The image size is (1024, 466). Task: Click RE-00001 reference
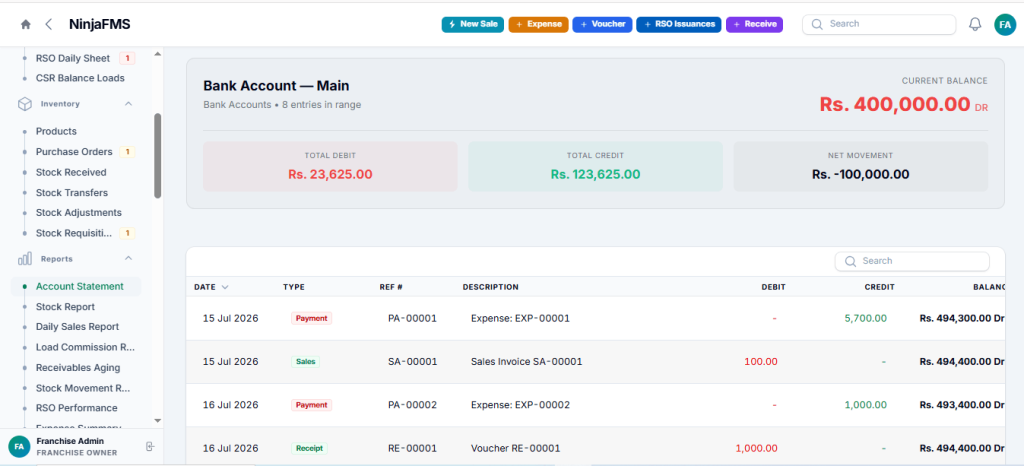pos(412,448)
